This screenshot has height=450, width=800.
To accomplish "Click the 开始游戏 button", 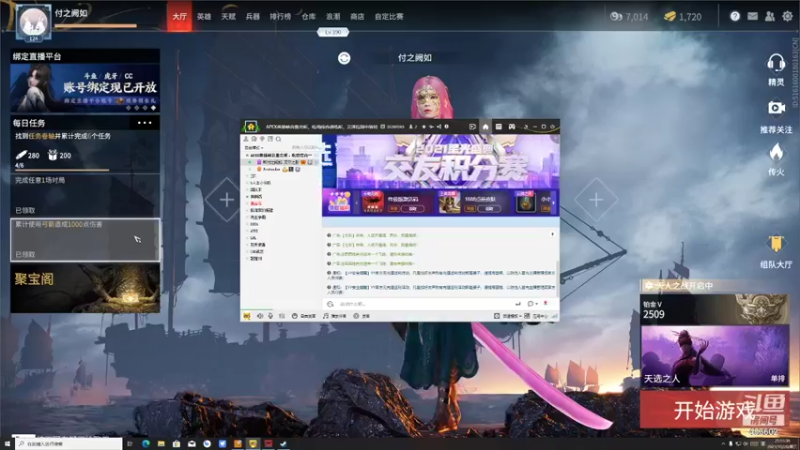I will tap(714, 409).
